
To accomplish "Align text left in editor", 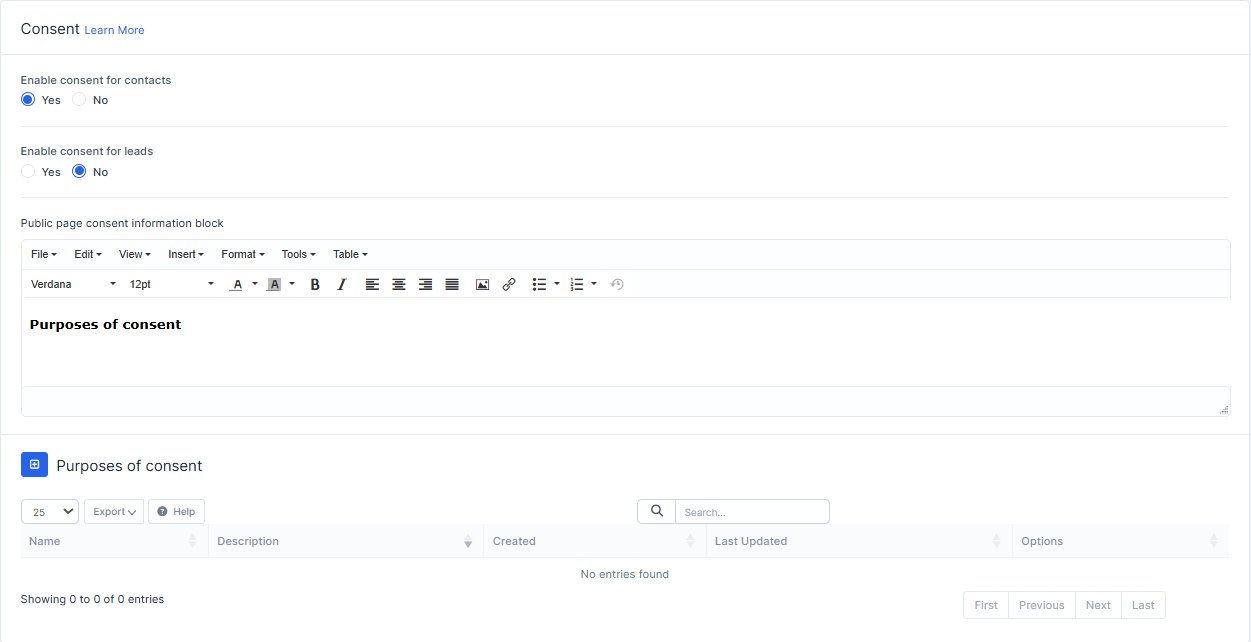I will click(372, 285).
